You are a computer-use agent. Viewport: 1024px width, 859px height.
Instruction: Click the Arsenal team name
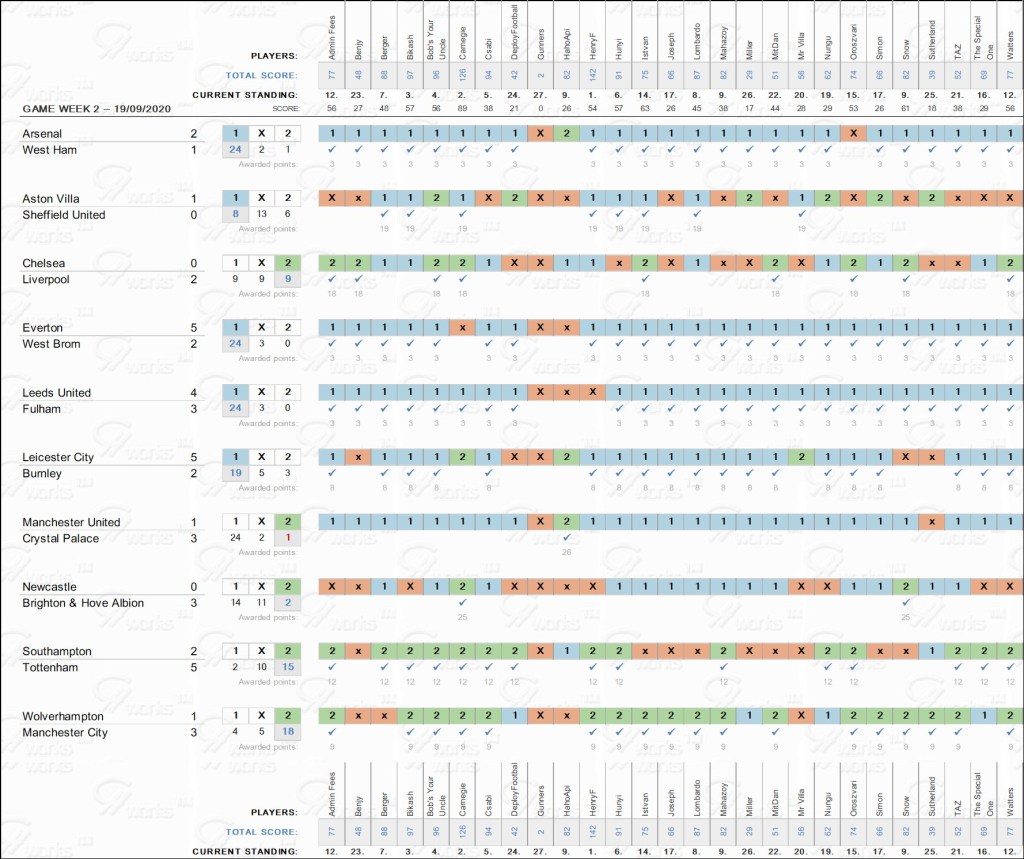pyautogui.click(x=42, y=134)
